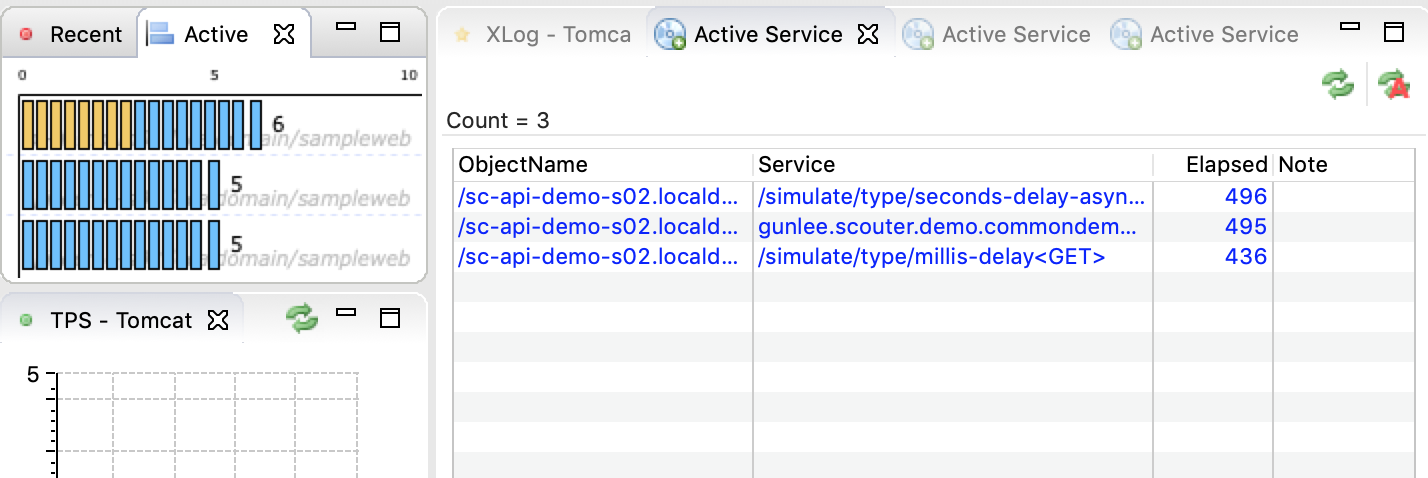The height and width of the screenshot is (478, 1428).
Task: Select the gunlee.scouter.demo service row
Action: point(934,227)
